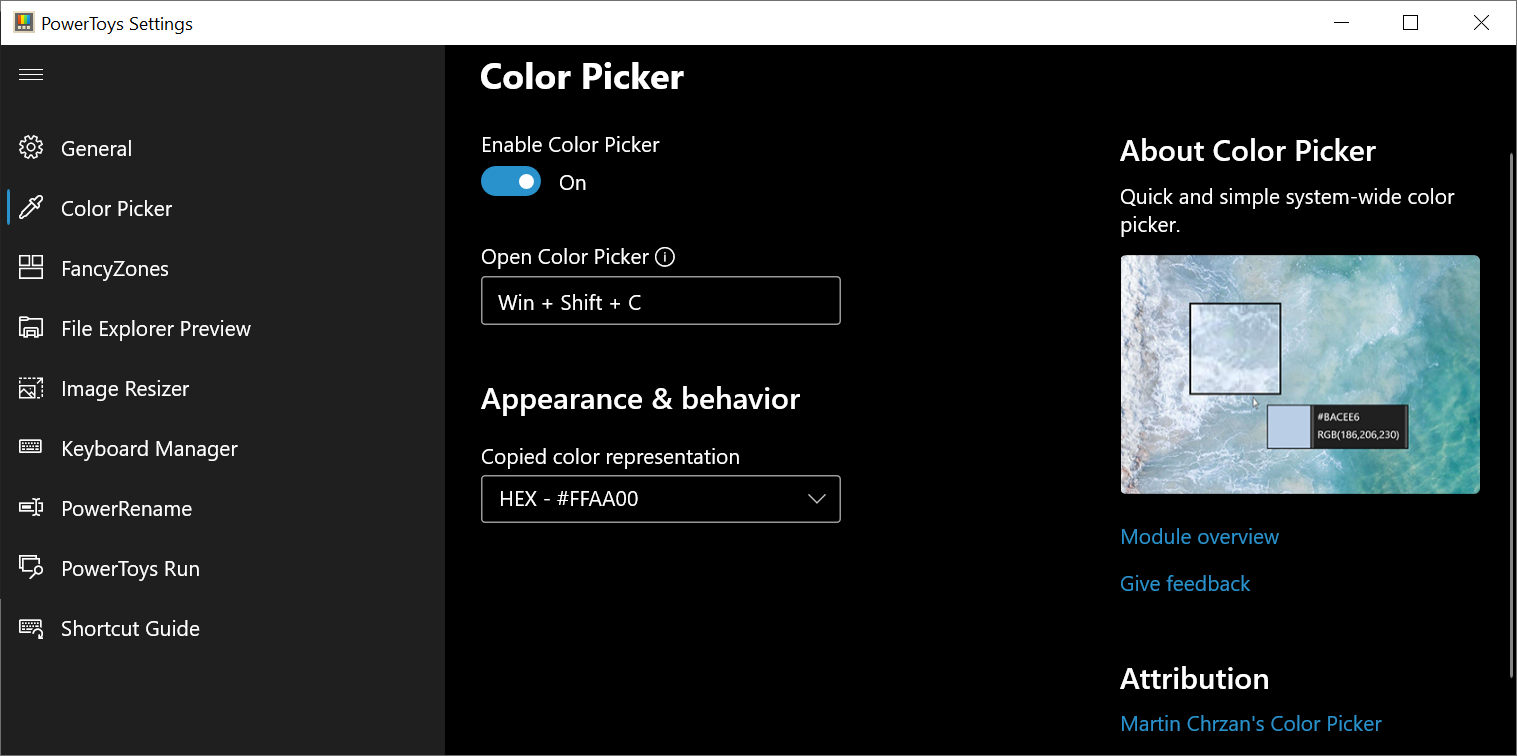
Task: Open the Open Color Picker info tooltip
Action: click(665, 257)
